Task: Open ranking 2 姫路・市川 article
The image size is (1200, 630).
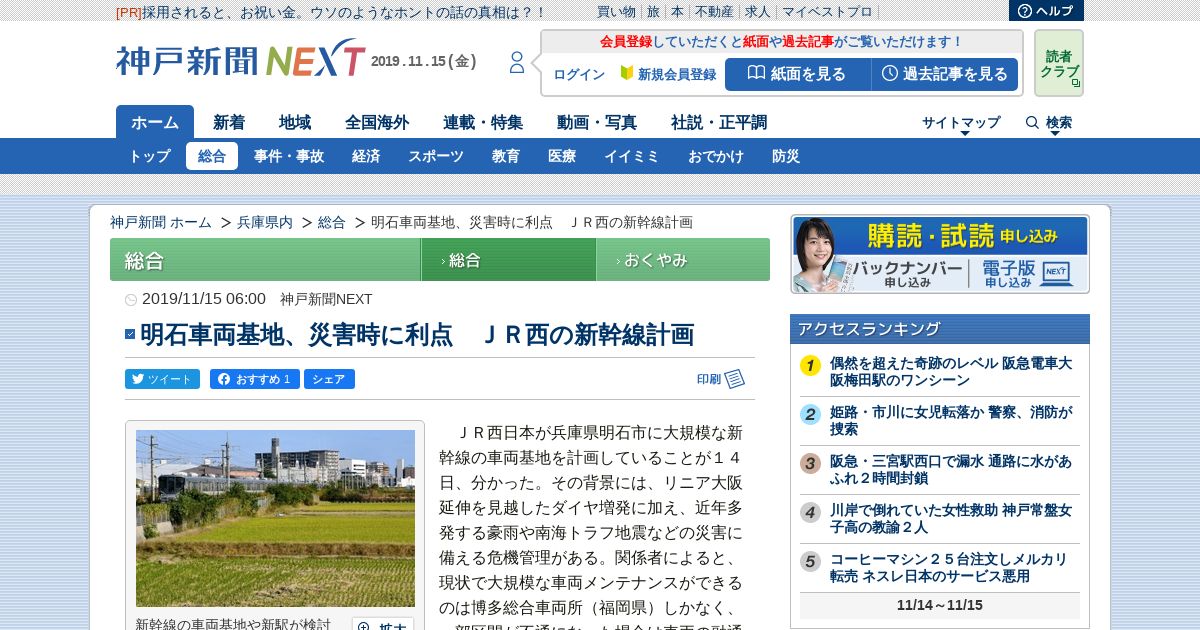Action: (951, 420)
